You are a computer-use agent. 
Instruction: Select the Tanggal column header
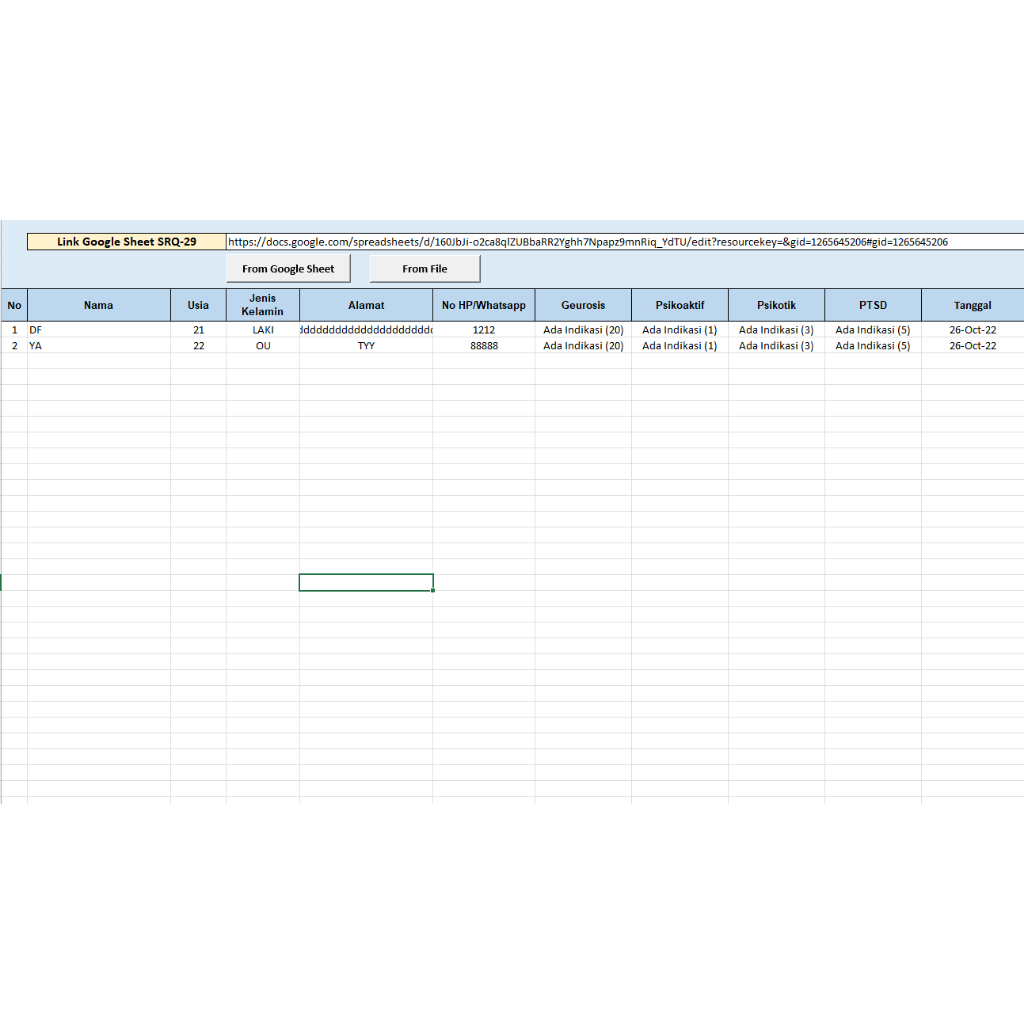[972, 305]
